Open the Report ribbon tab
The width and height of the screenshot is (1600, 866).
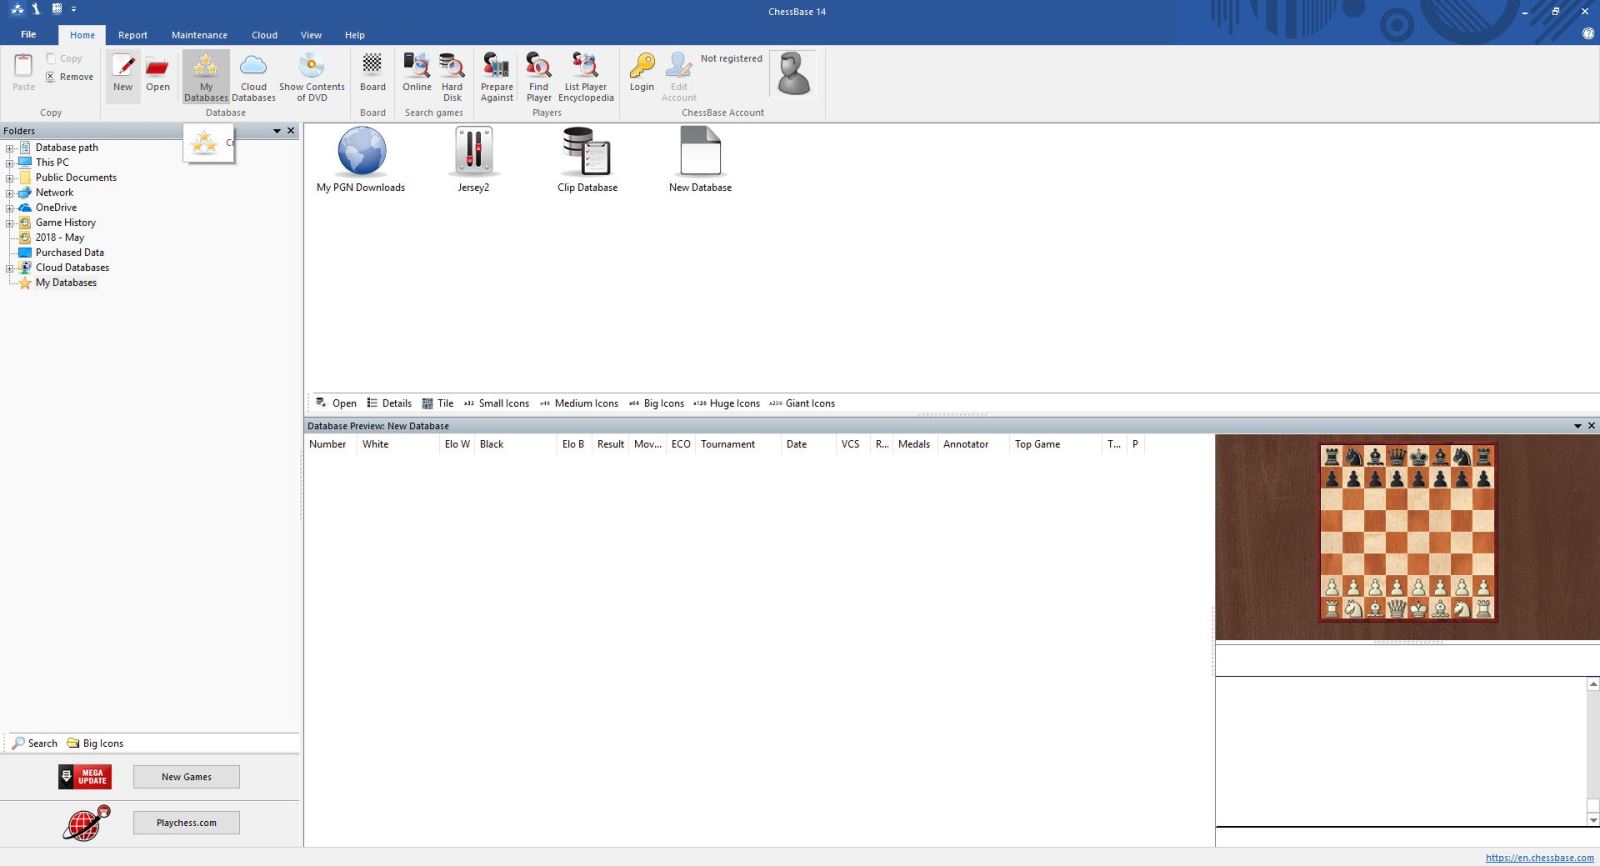click(x=132, y=35)
